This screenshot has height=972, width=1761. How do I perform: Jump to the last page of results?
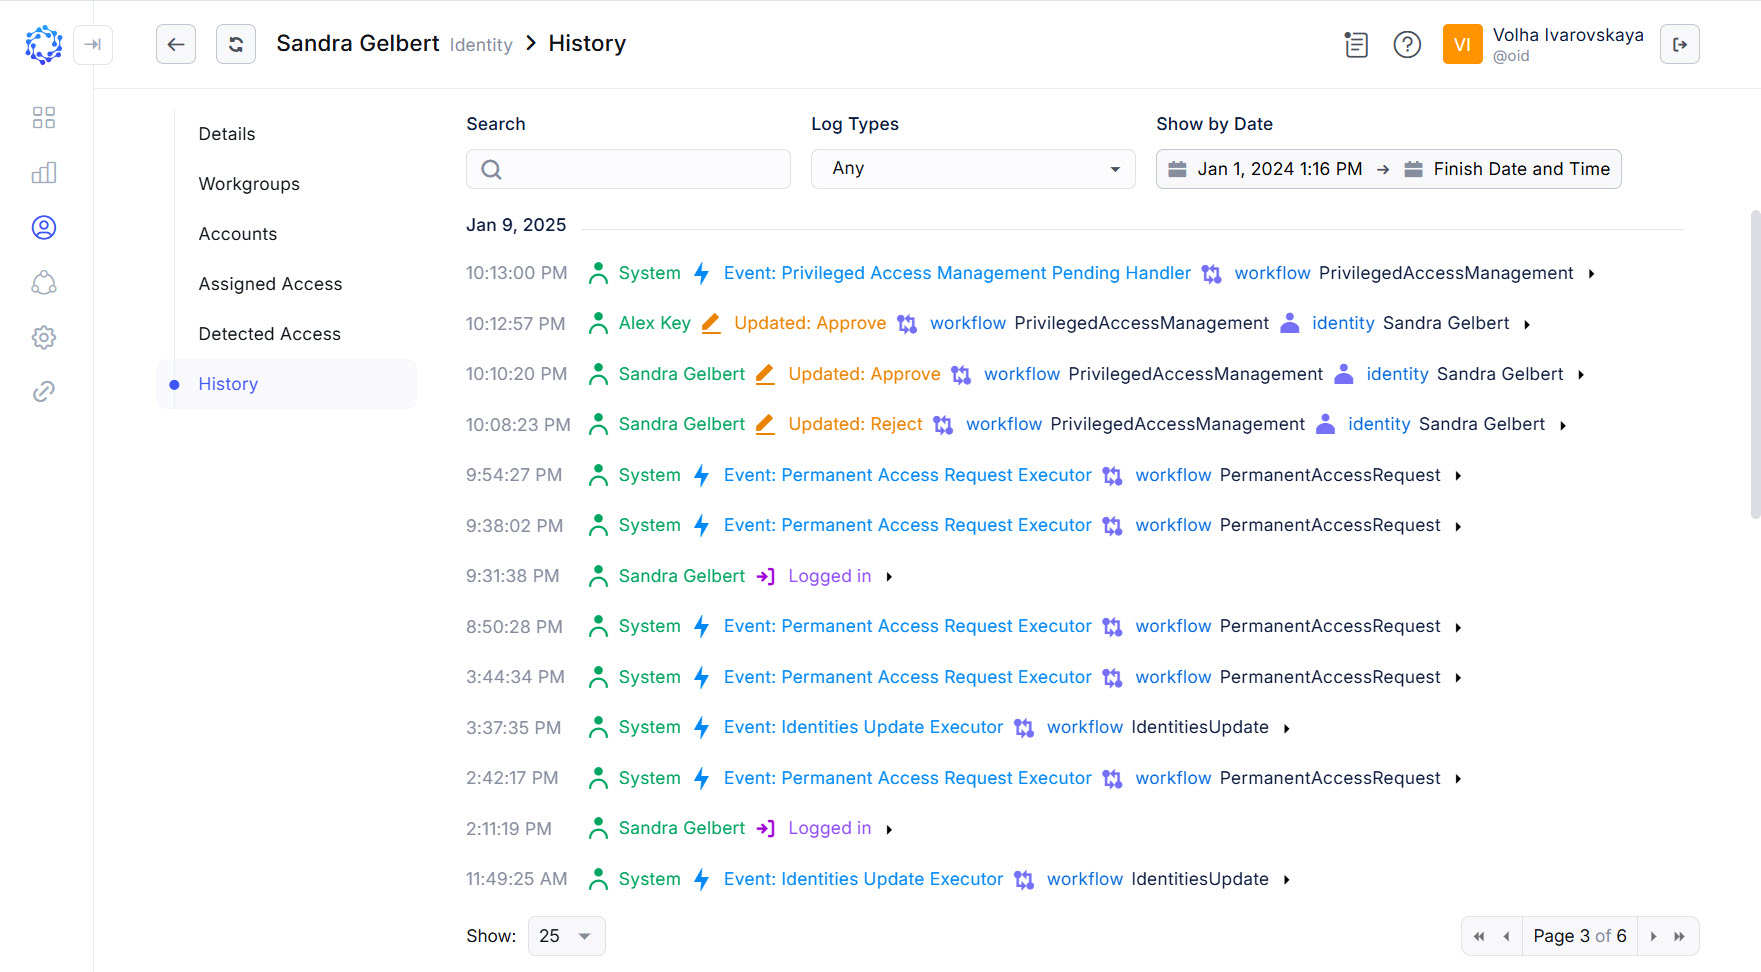coord(1680,936)
